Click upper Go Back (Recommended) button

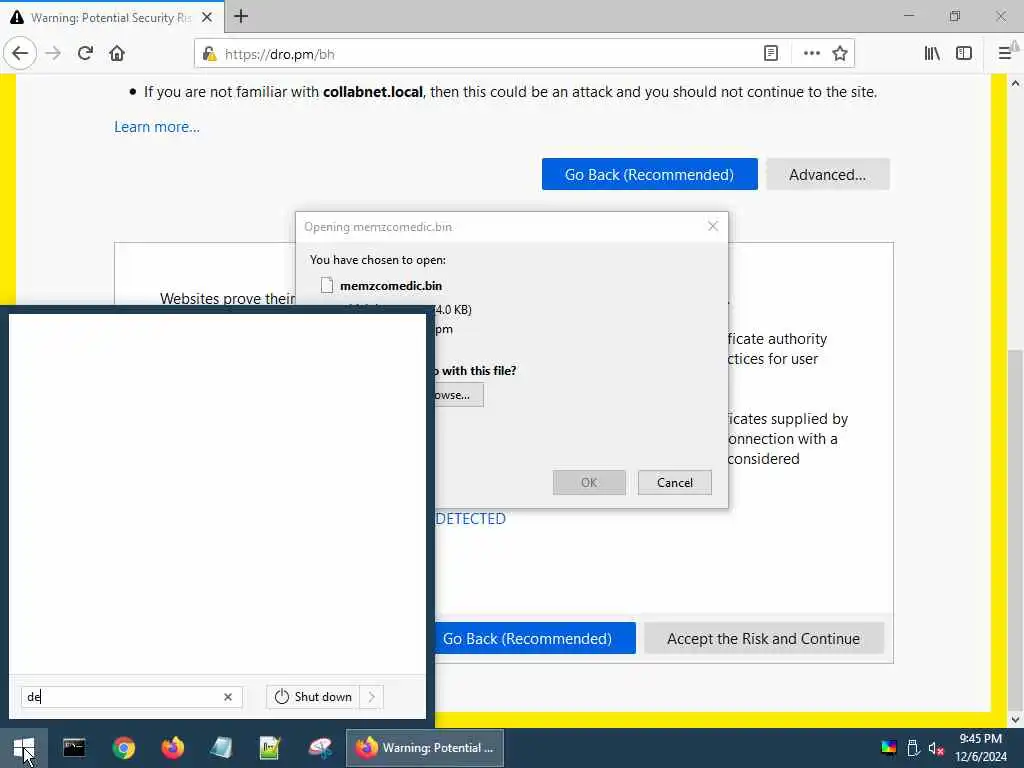649,174
